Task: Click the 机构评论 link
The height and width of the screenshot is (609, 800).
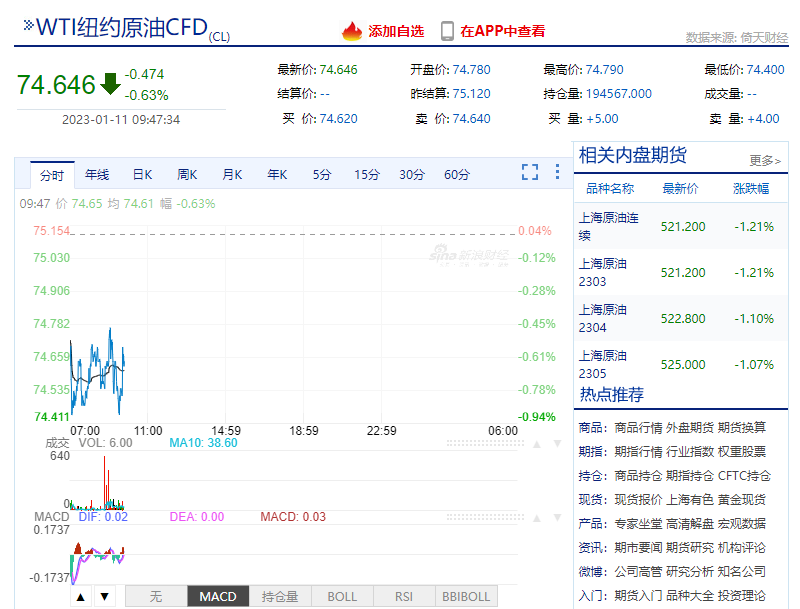Action: pyautogui.click(x=742, y=548)
